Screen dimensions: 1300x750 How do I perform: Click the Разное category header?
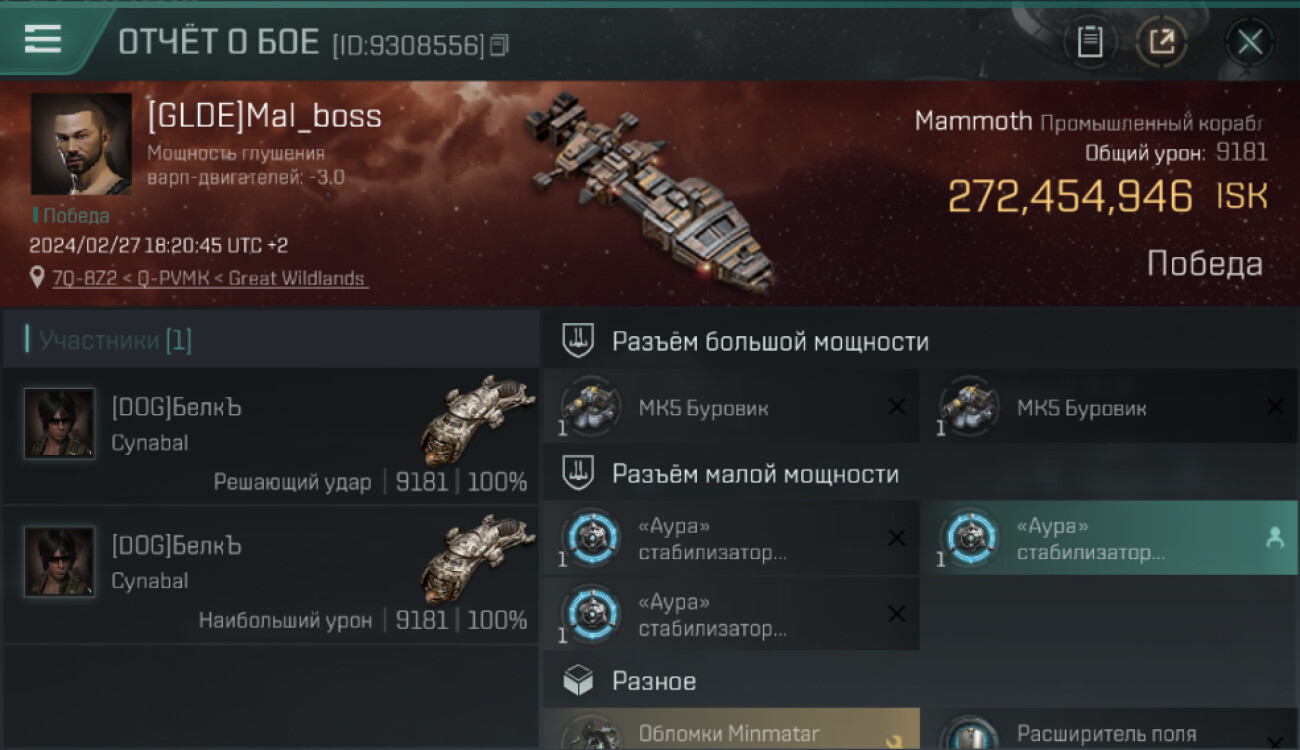click(x=654, y=681)
